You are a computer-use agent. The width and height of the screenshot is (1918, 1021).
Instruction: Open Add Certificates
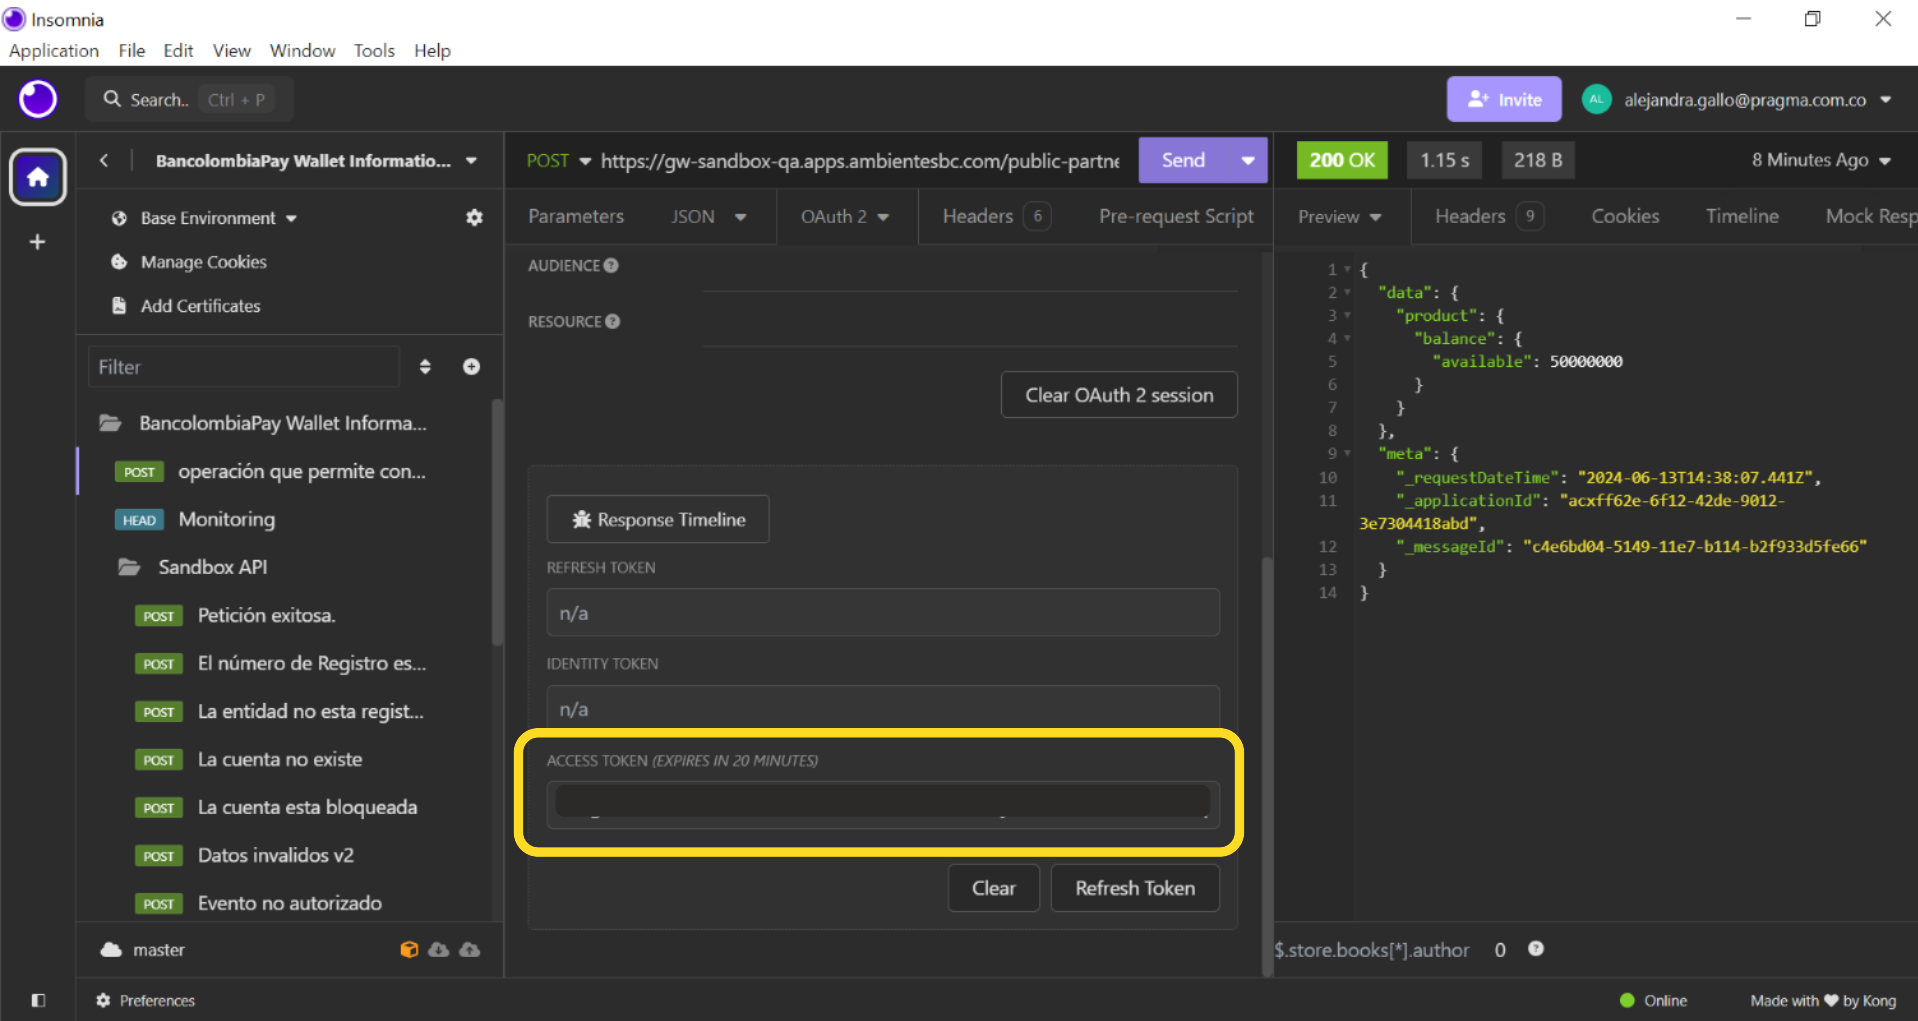[187, 306]
